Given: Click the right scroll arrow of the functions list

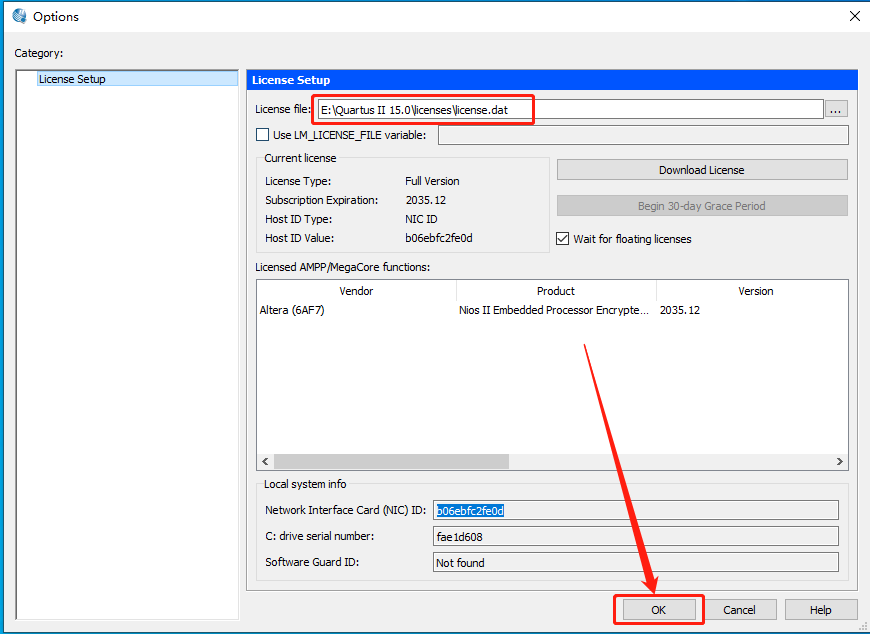Looking at the screenshot, I should point(839,461).
